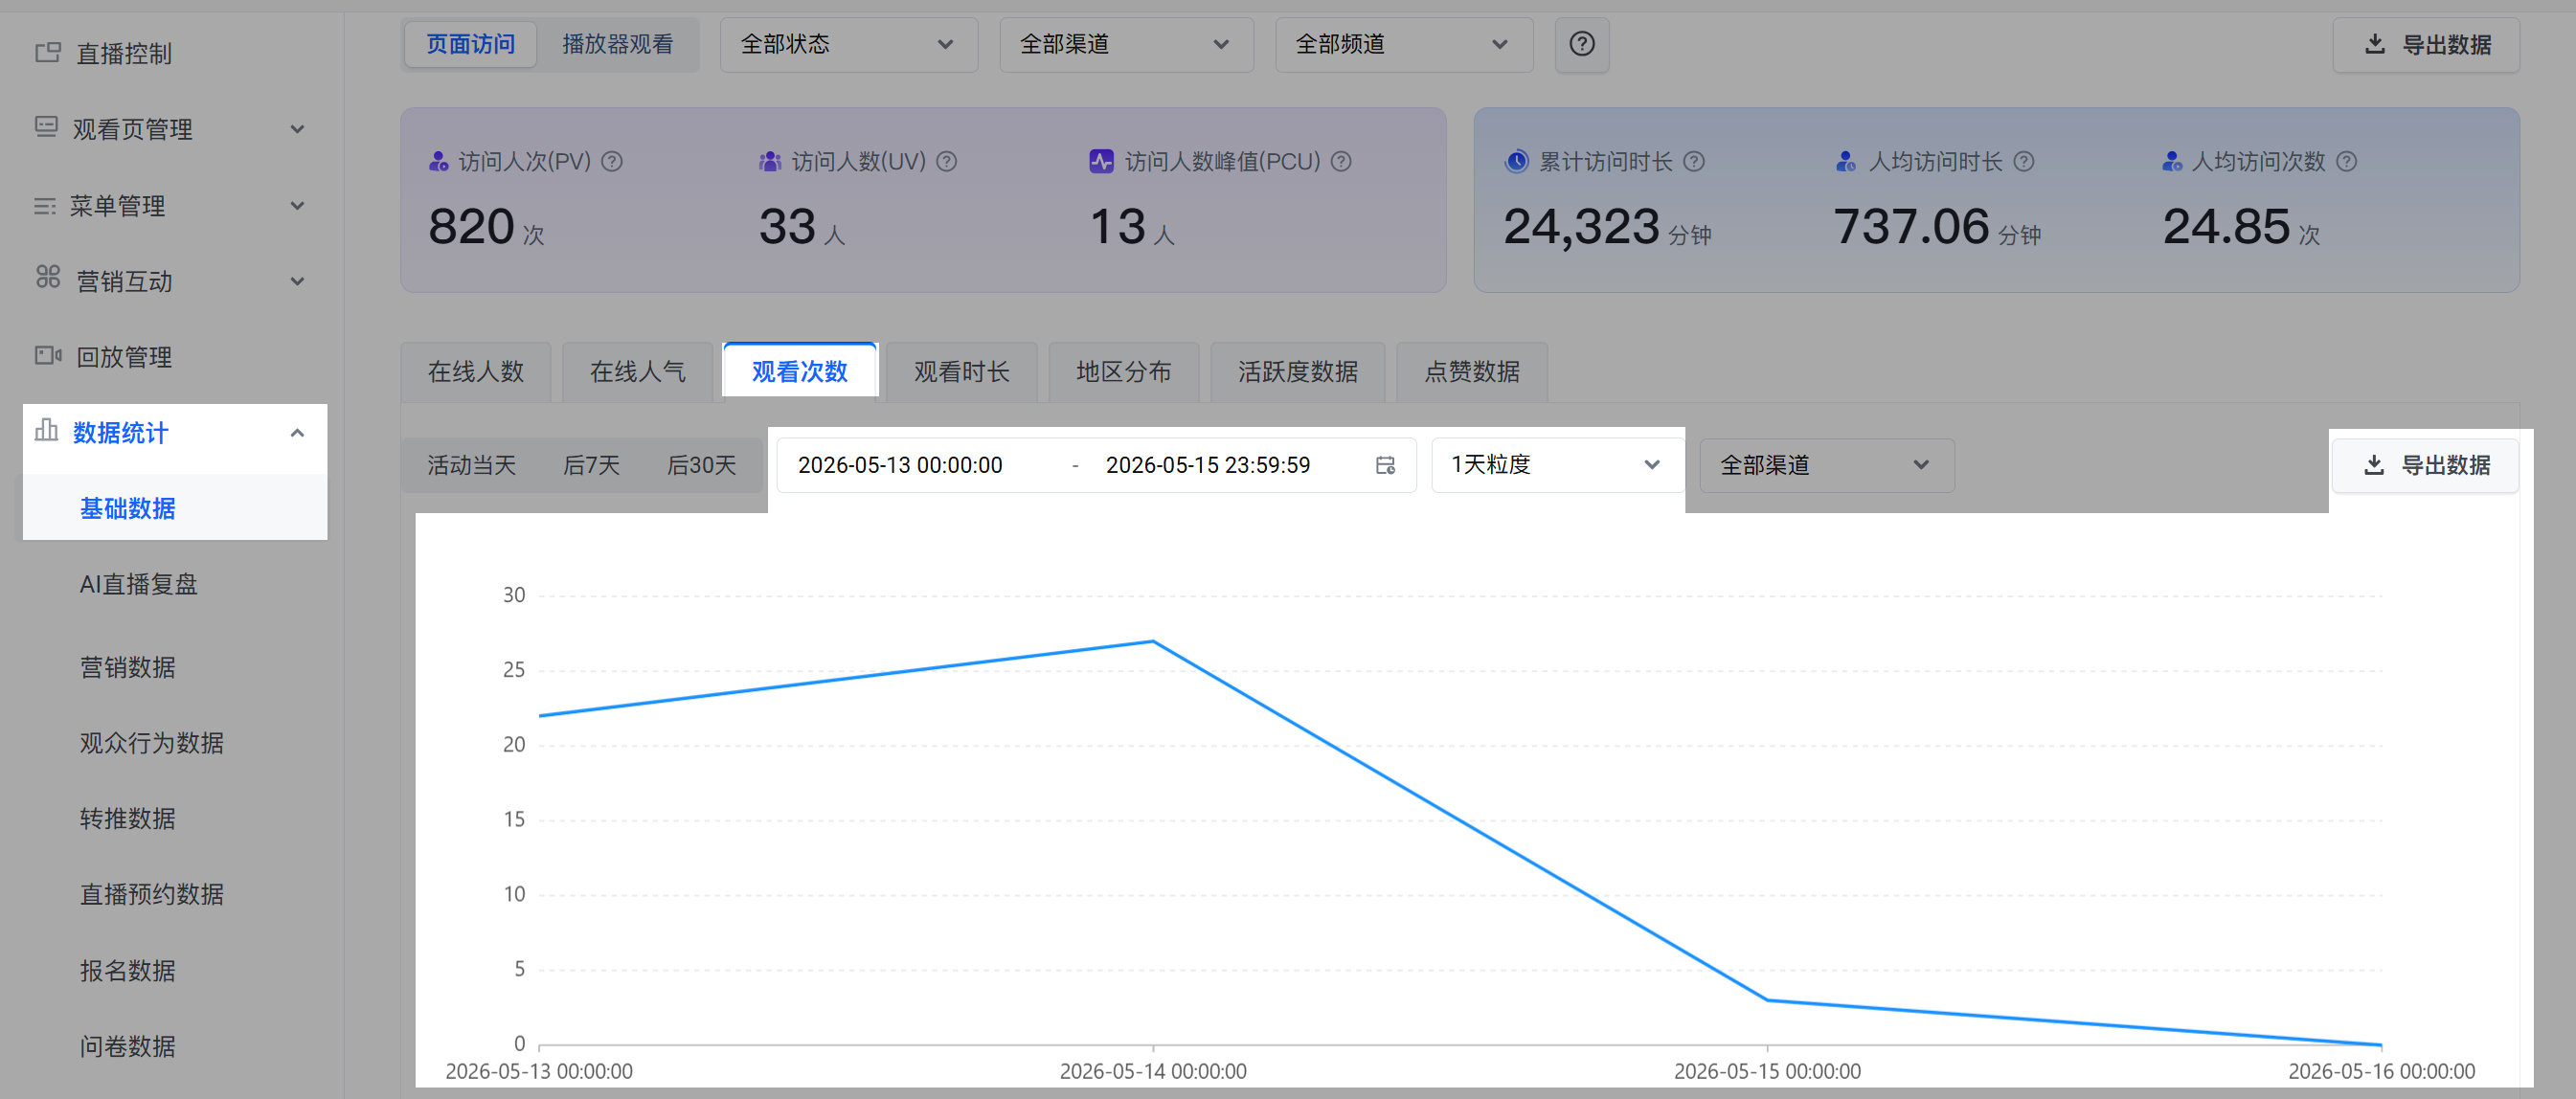Click the 24.85 次 value
This screenshot has width=2576, height=1099.
pos(2241,226)
